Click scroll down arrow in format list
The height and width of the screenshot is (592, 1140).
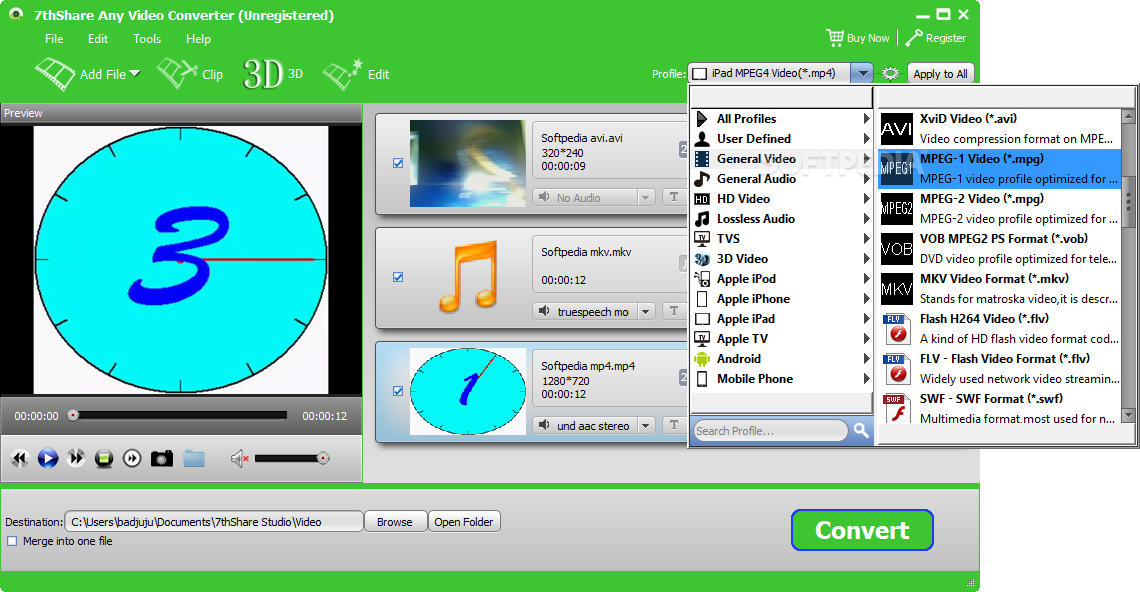tap(1128, 415)
